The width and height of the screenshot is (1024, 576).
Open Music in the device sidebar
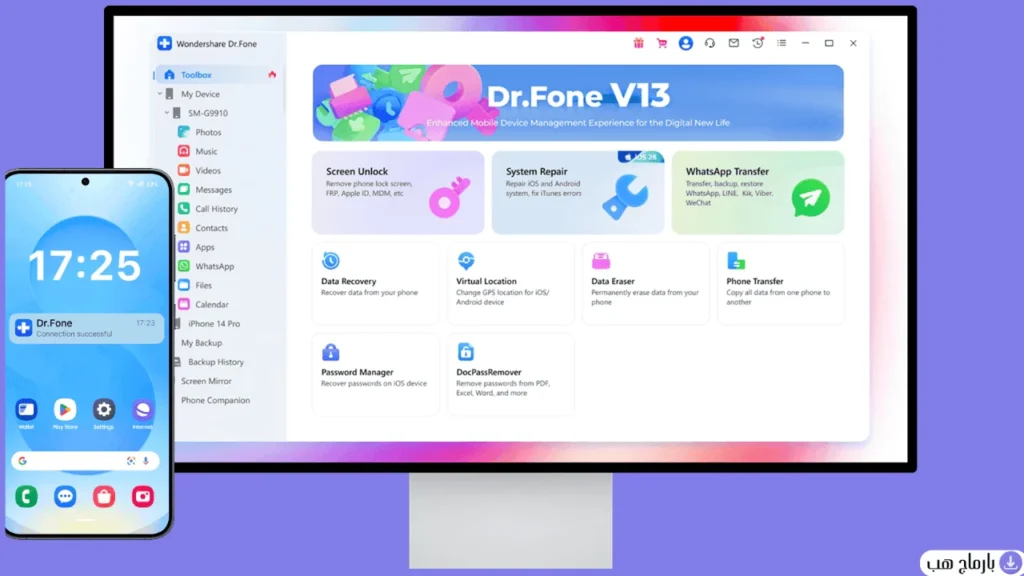(x=206, y=152)
